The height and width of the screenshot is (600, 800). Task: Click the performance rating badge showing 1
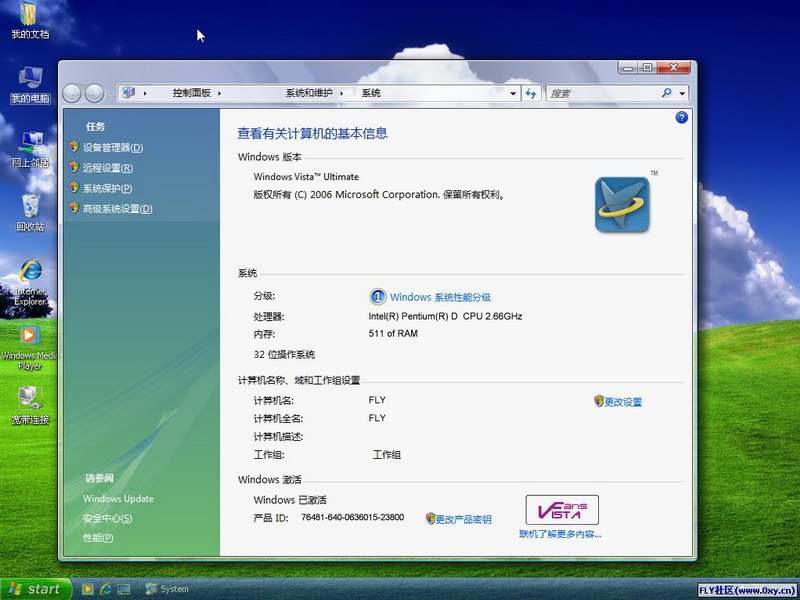(378, 296)
